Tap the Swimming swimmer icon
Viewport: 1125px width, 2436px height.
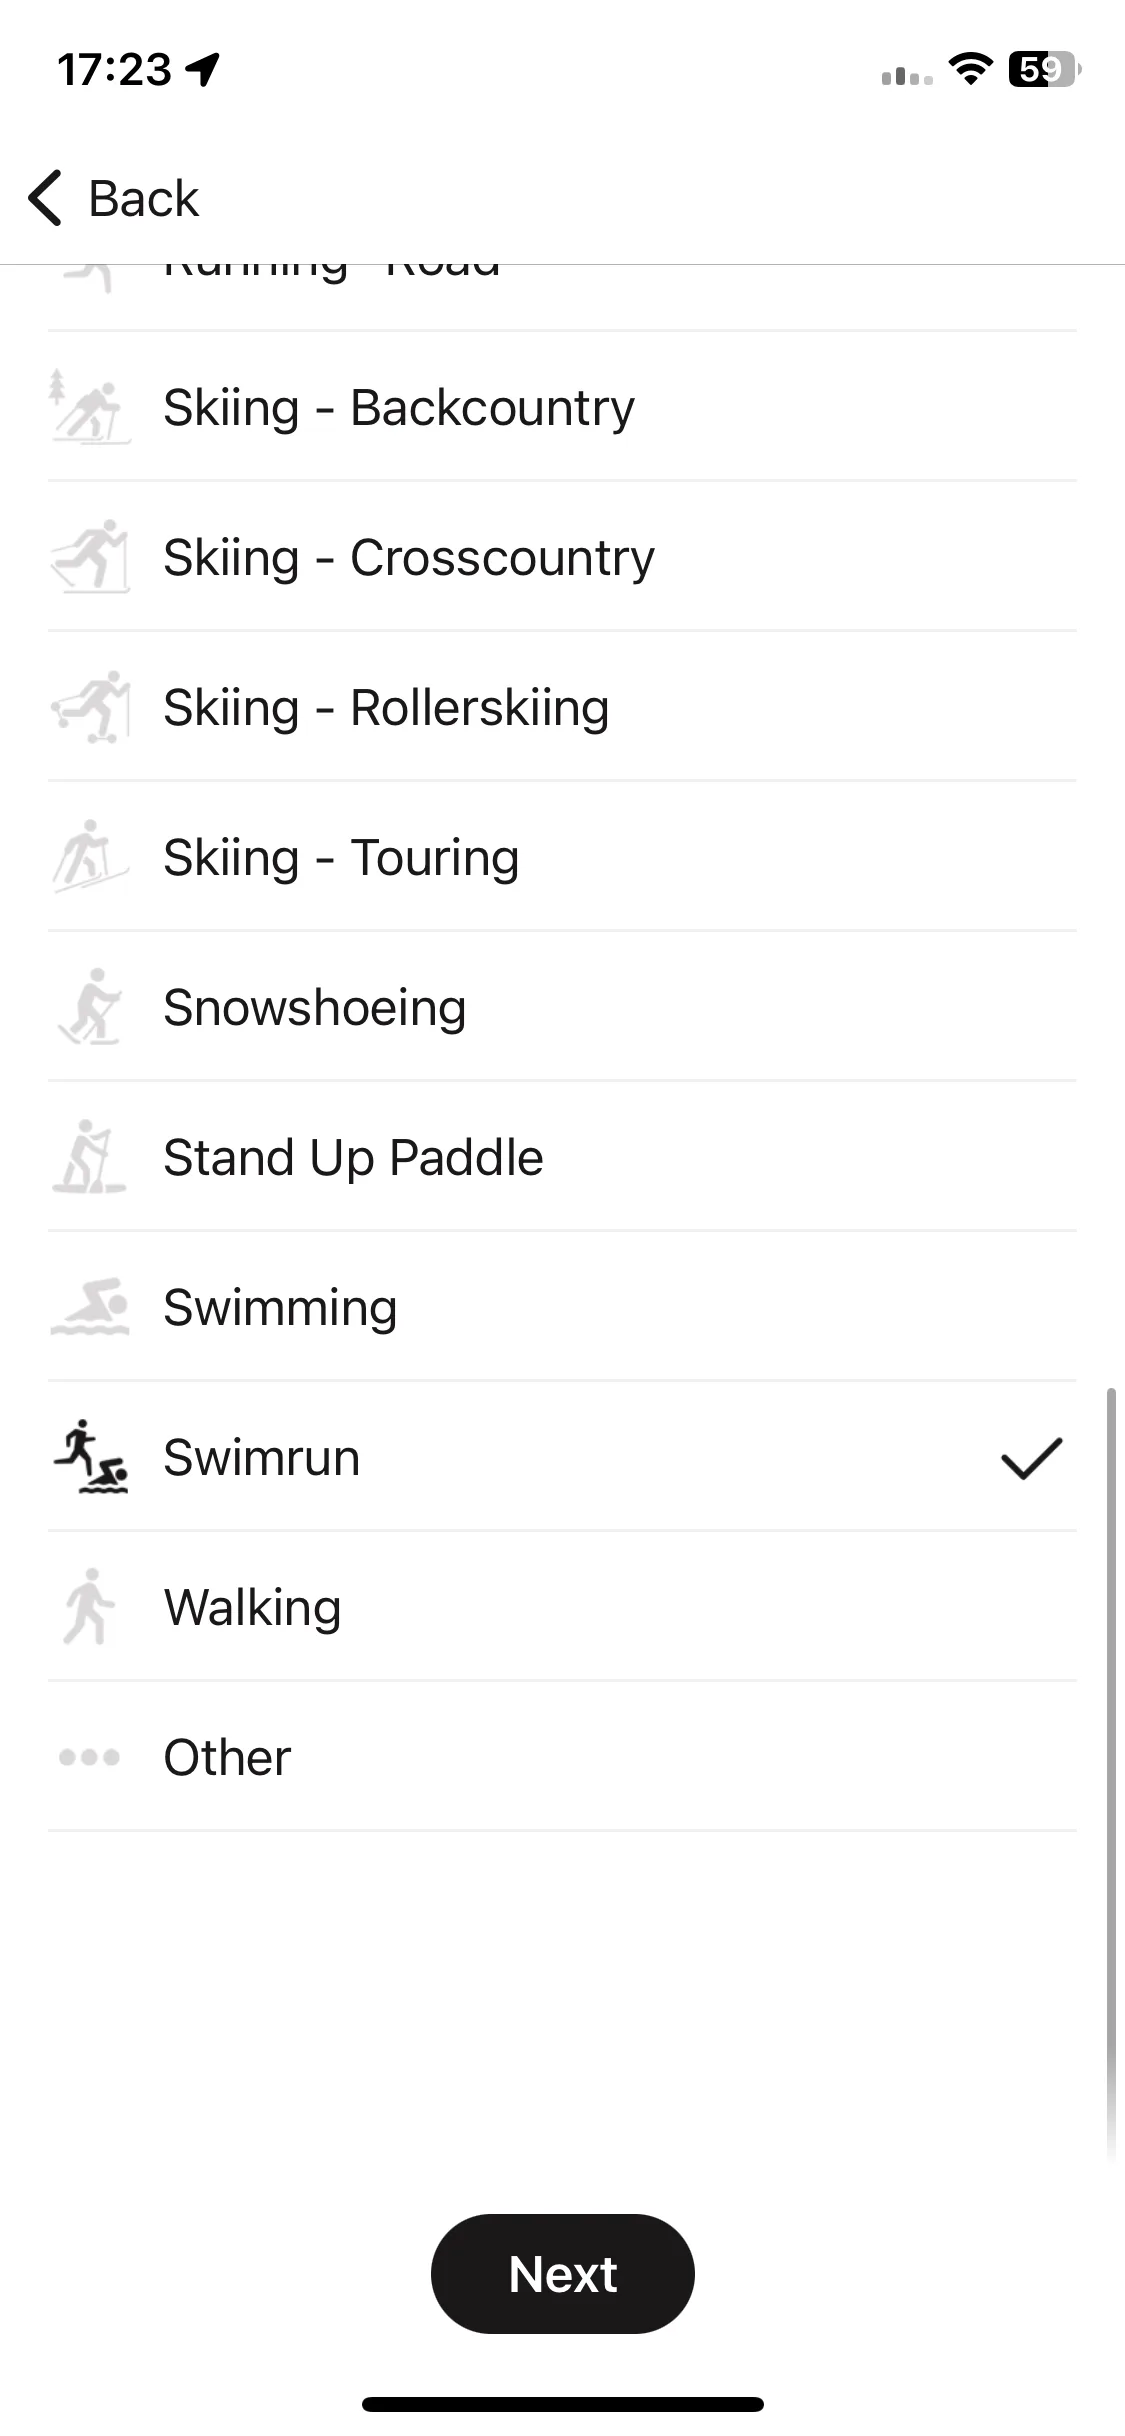point(90,1307)
